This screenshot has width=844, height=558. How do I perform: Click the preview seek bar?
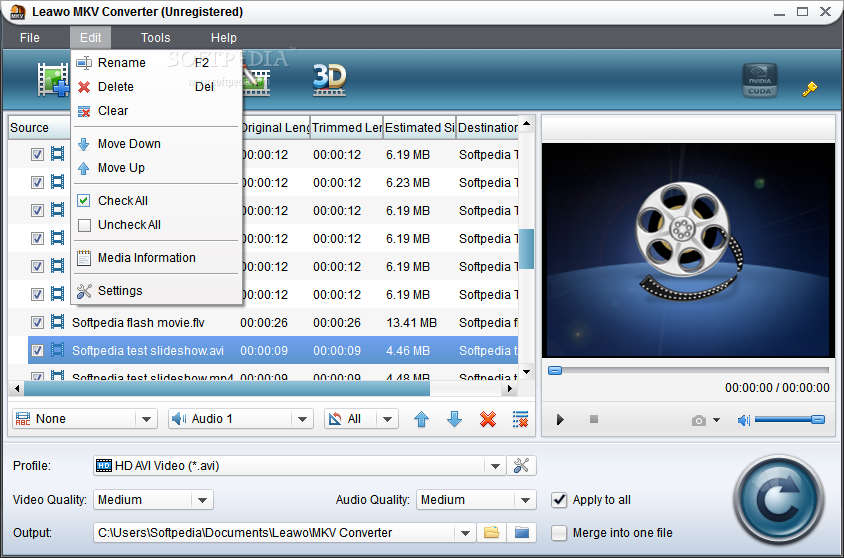[x=688, y=370]
